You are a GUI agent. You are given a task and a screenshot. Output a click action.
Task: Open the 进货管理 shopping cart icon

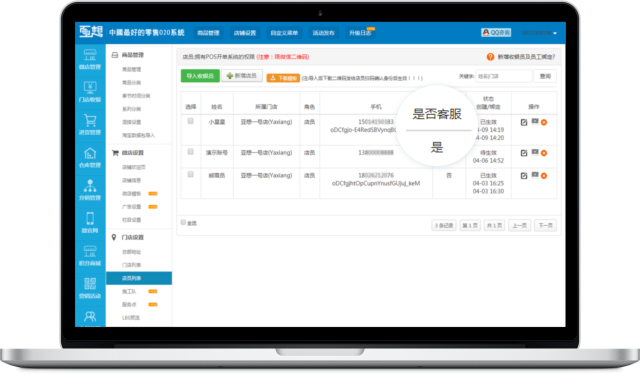tap(90, 125)
